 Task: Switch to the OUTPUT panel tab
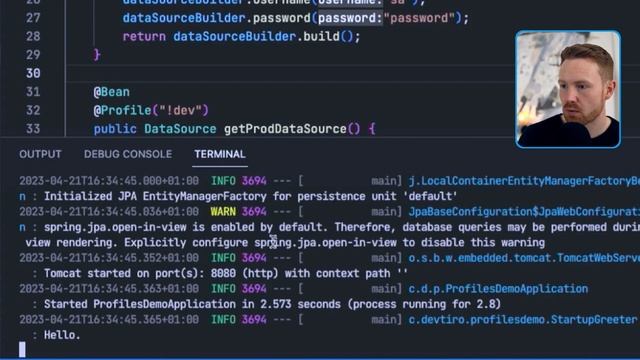click(40, 154)
